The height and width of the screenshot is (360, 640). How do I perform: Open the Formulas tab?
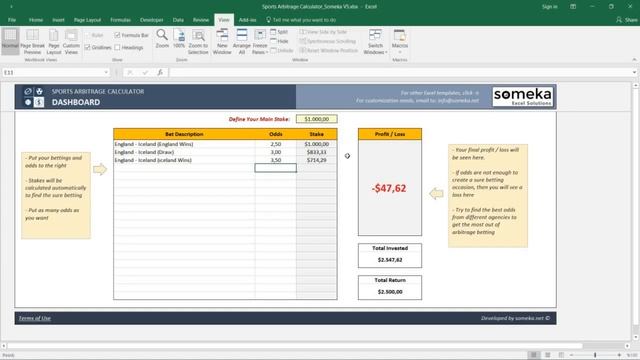pyautogui.click(x=120, y=20)
